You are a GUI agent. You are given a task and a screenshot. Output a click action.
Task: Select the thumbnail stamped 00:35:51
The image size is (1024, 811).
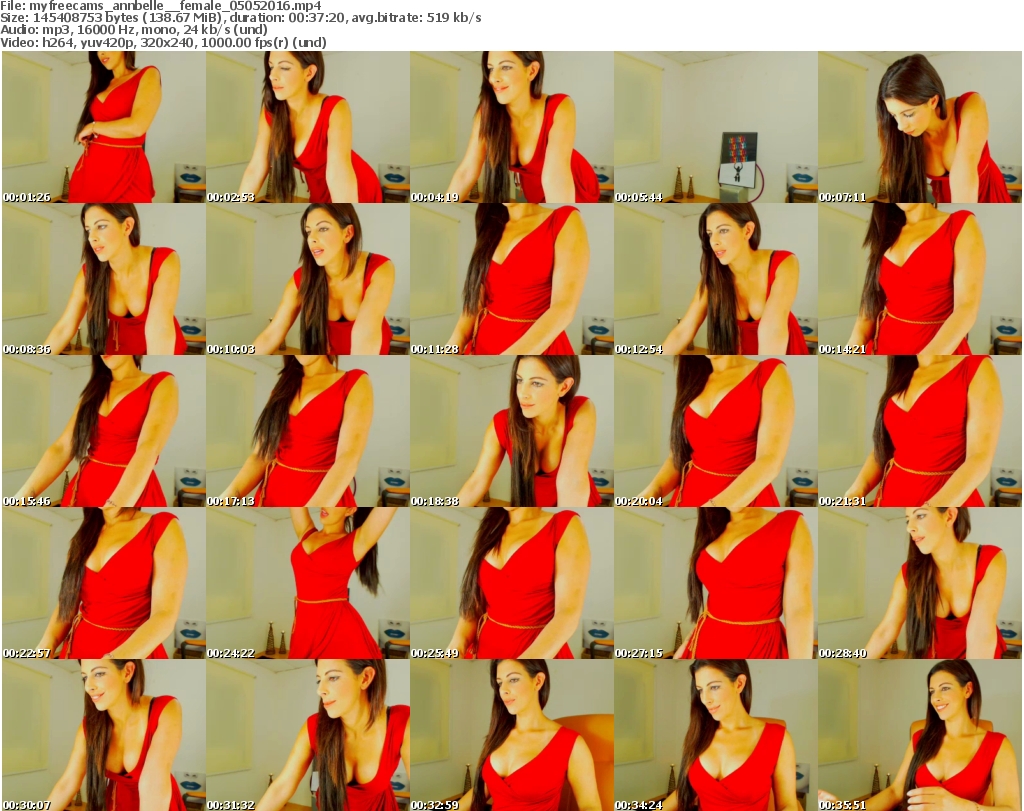coord(920,735)
